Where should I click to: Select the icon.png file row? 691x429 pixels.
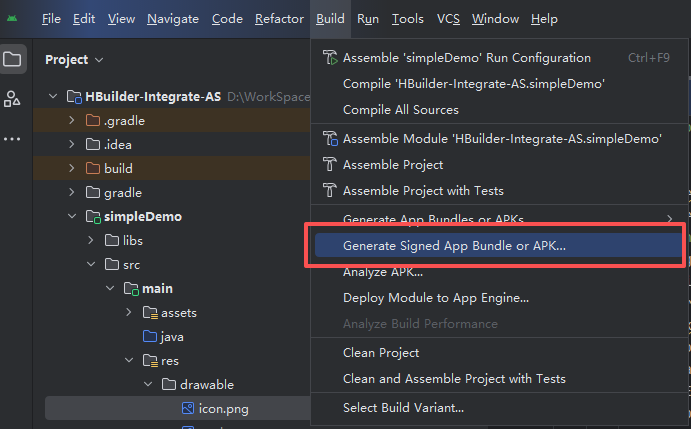coord(178,408)
